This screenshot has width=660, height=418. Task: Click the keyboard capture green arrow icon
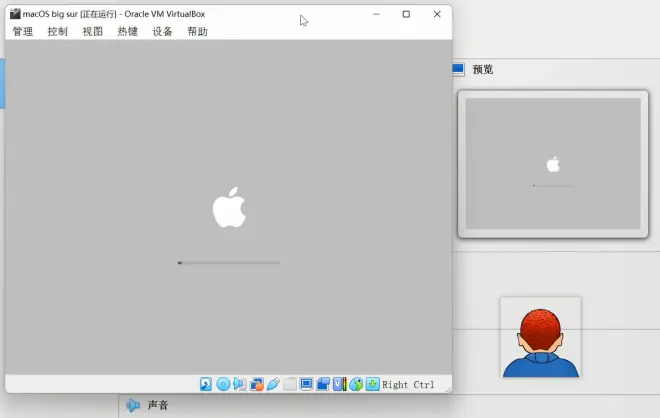tap(373, 384)
